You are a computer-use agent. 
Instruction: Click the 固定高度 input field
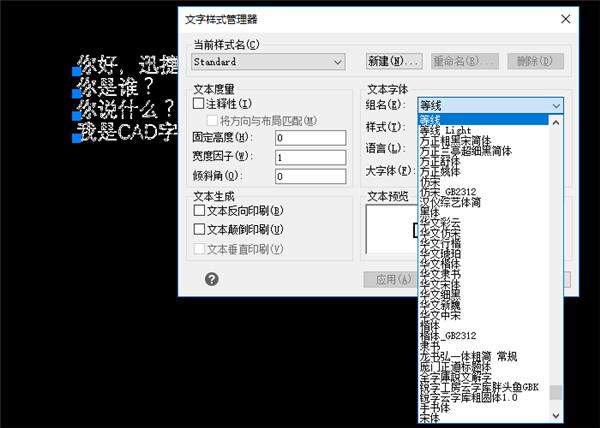point(310,138)
